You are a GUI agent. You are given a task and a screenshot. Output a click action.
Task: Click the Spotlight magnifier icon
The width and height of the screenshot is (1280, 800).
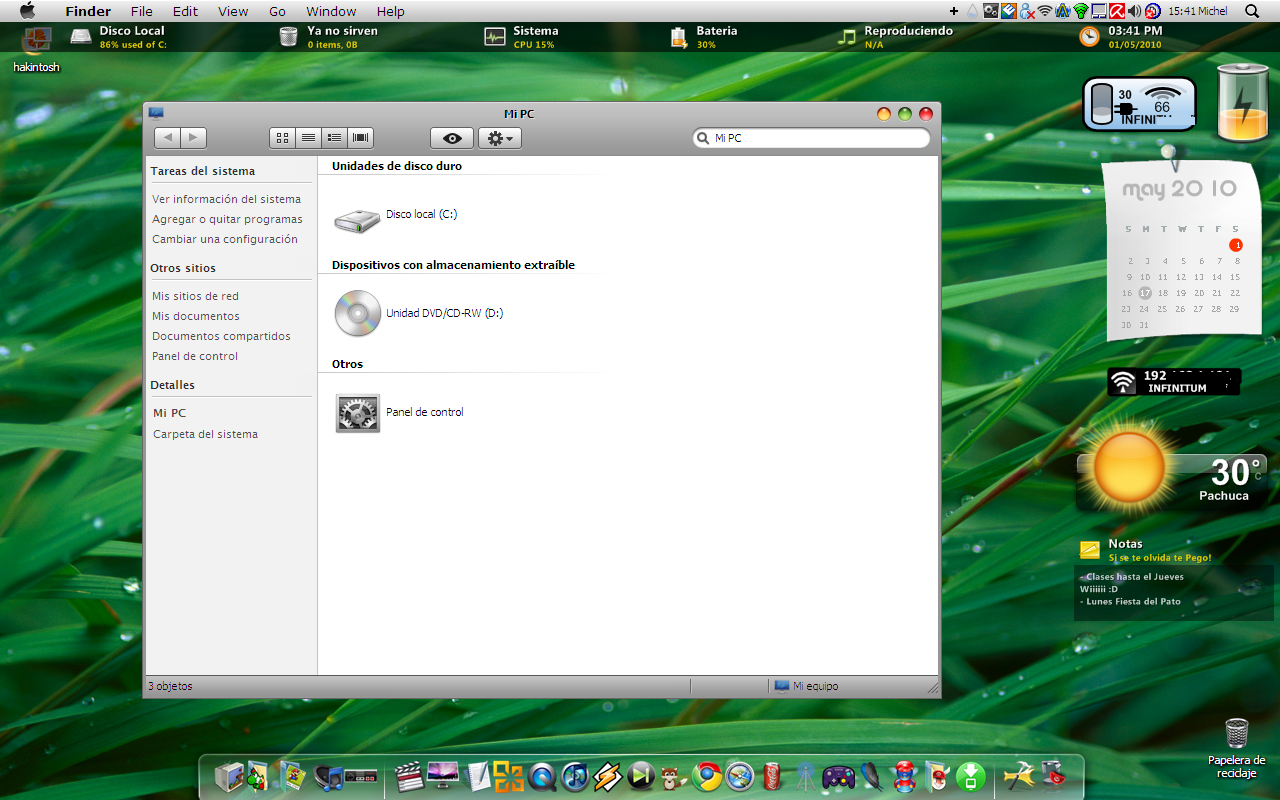[1252, 11]
